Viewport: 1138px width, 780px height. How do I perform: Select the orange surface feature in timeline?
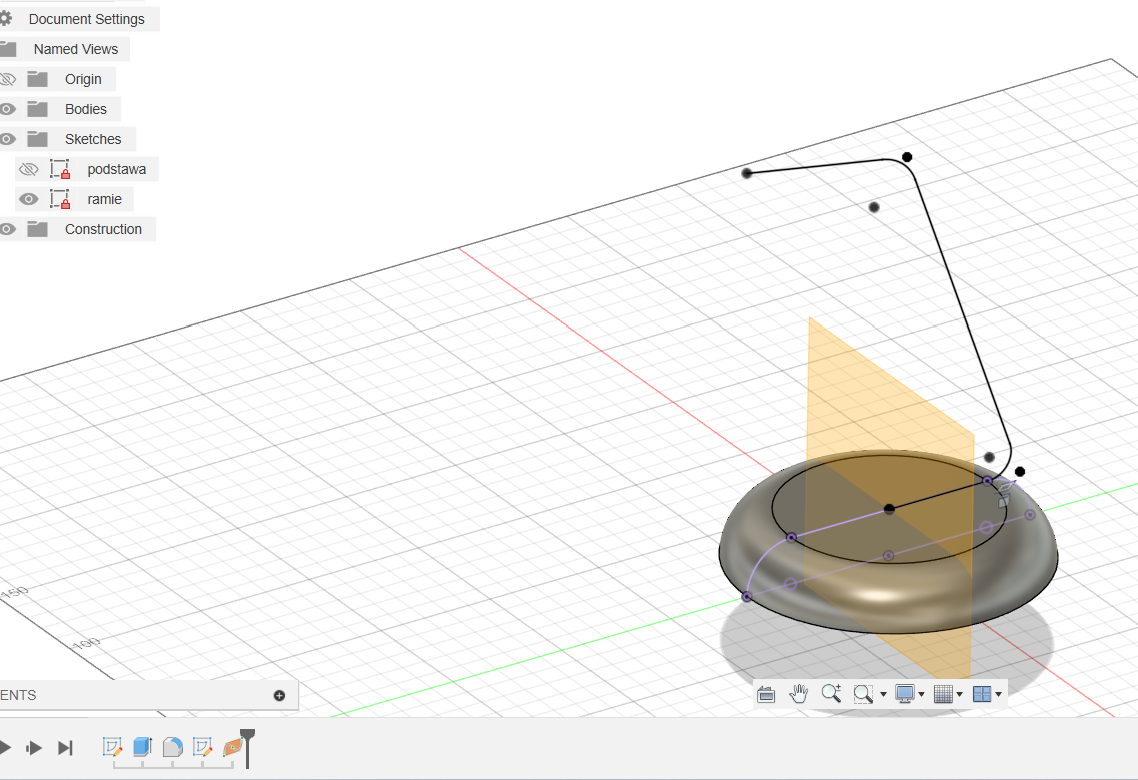click(232, 747)
